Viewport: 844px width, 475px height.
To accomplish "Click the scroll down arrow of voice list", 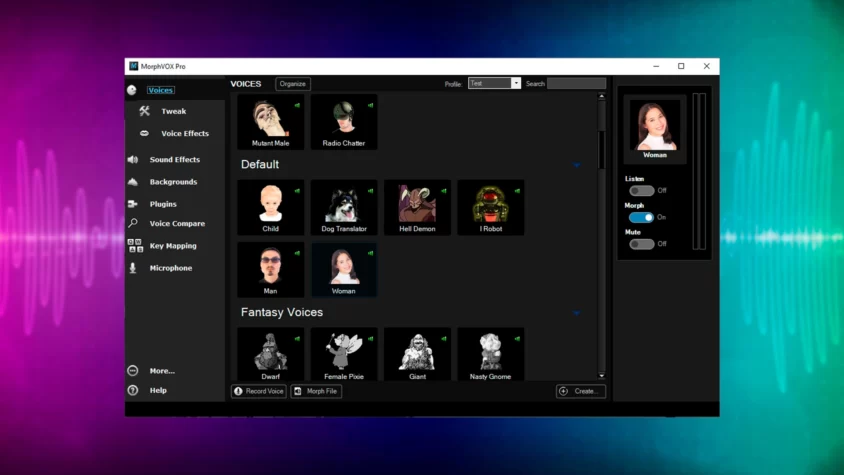I will tap(602, 375).
